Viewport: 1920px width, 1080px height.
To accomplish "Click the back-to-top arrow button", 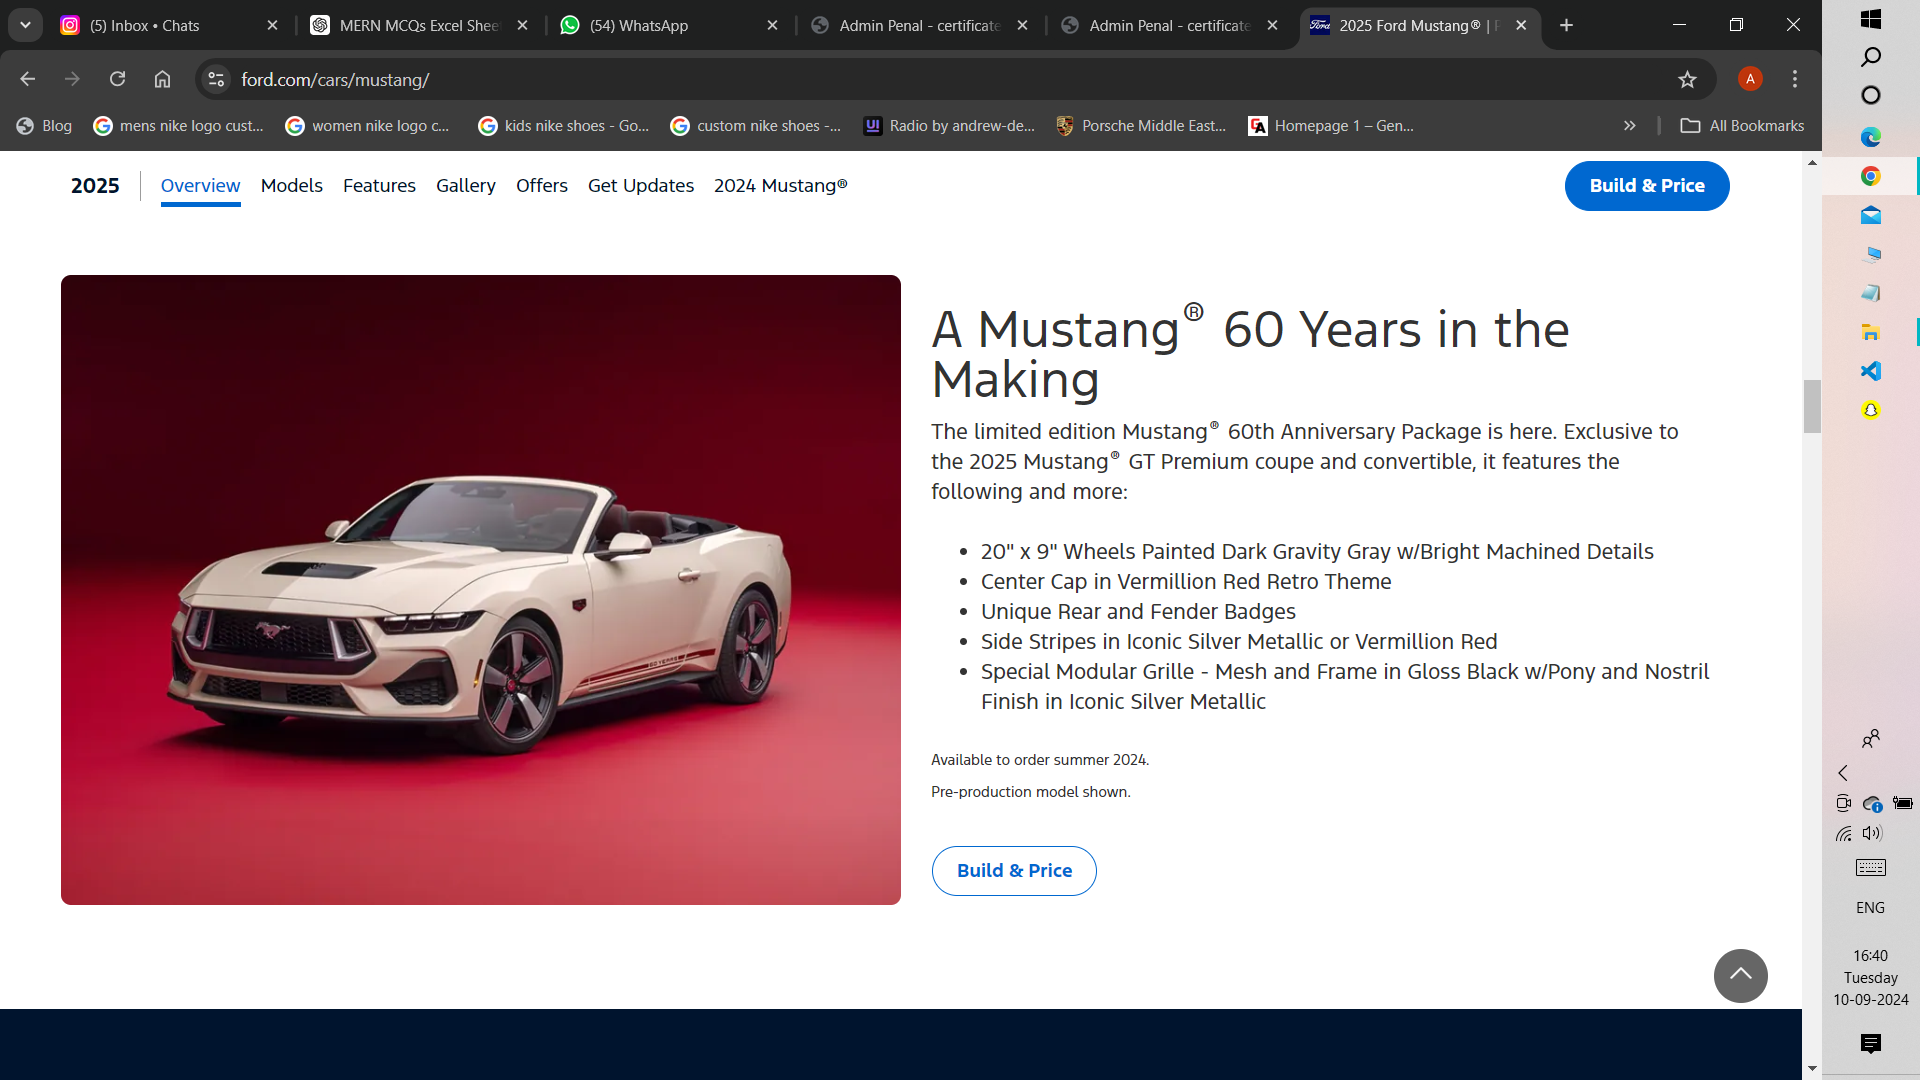I will (1741, 976).
